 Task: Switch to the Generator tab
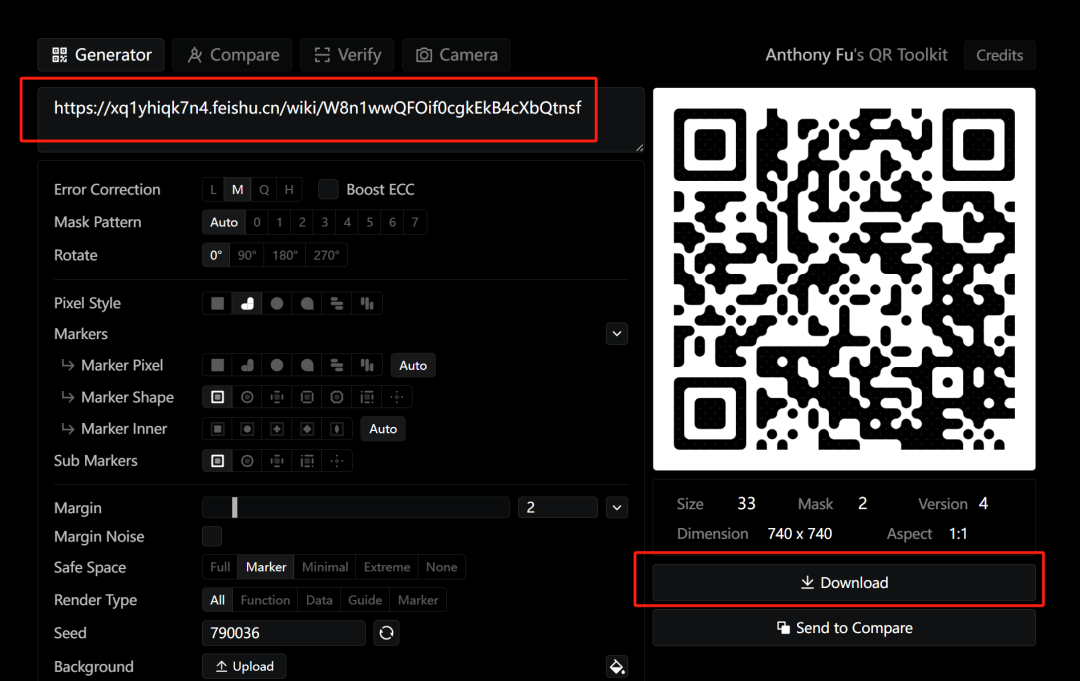click(101, 55)
